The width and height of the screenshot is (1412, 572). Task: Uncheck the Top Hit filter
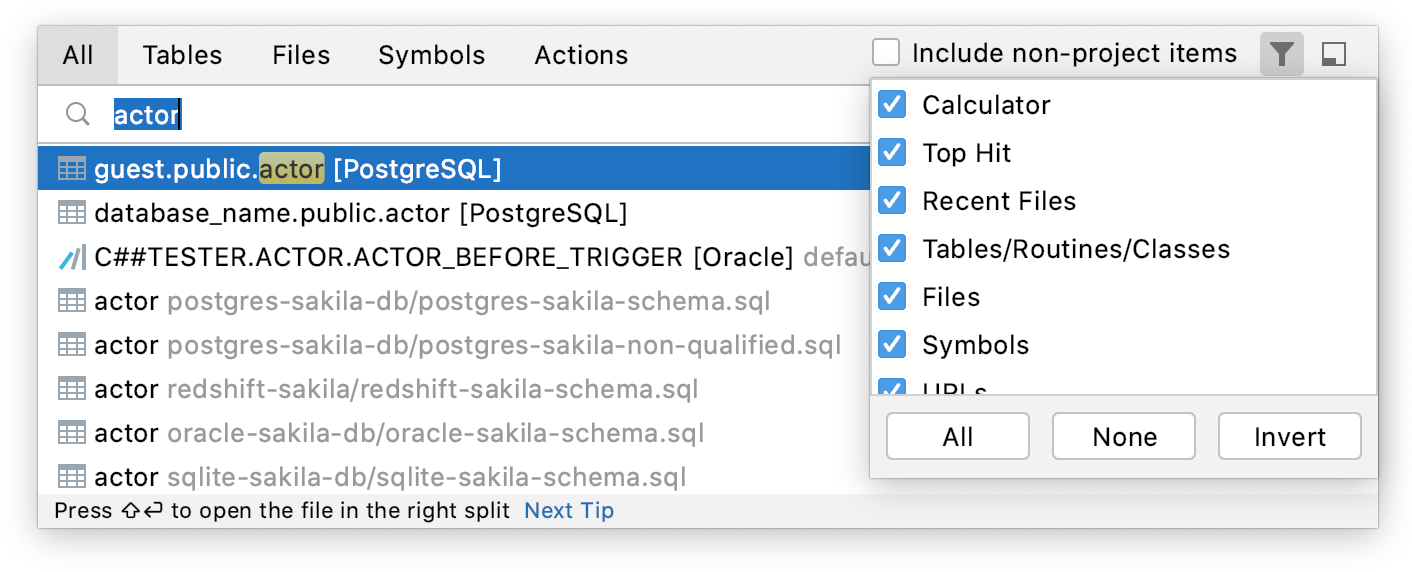click(x=891, y=152)
